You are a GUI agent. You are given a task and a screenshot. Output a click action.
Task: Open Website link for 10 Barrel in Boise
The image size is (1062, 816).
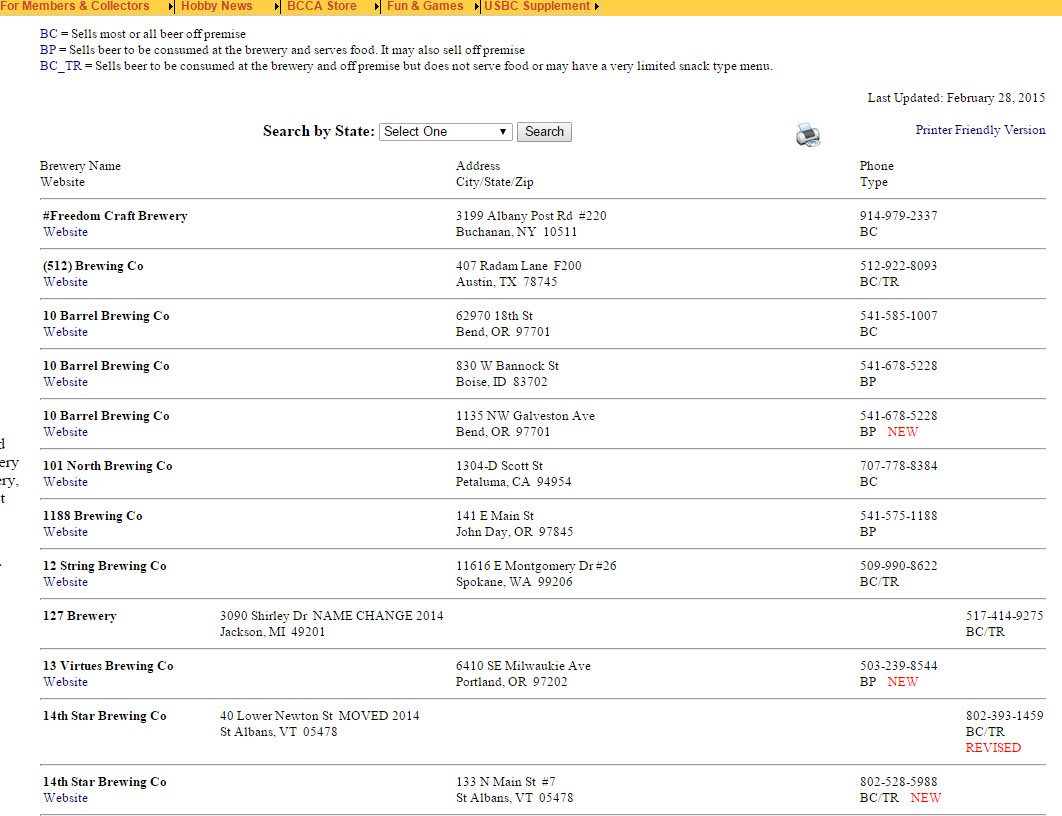(66, 382)
